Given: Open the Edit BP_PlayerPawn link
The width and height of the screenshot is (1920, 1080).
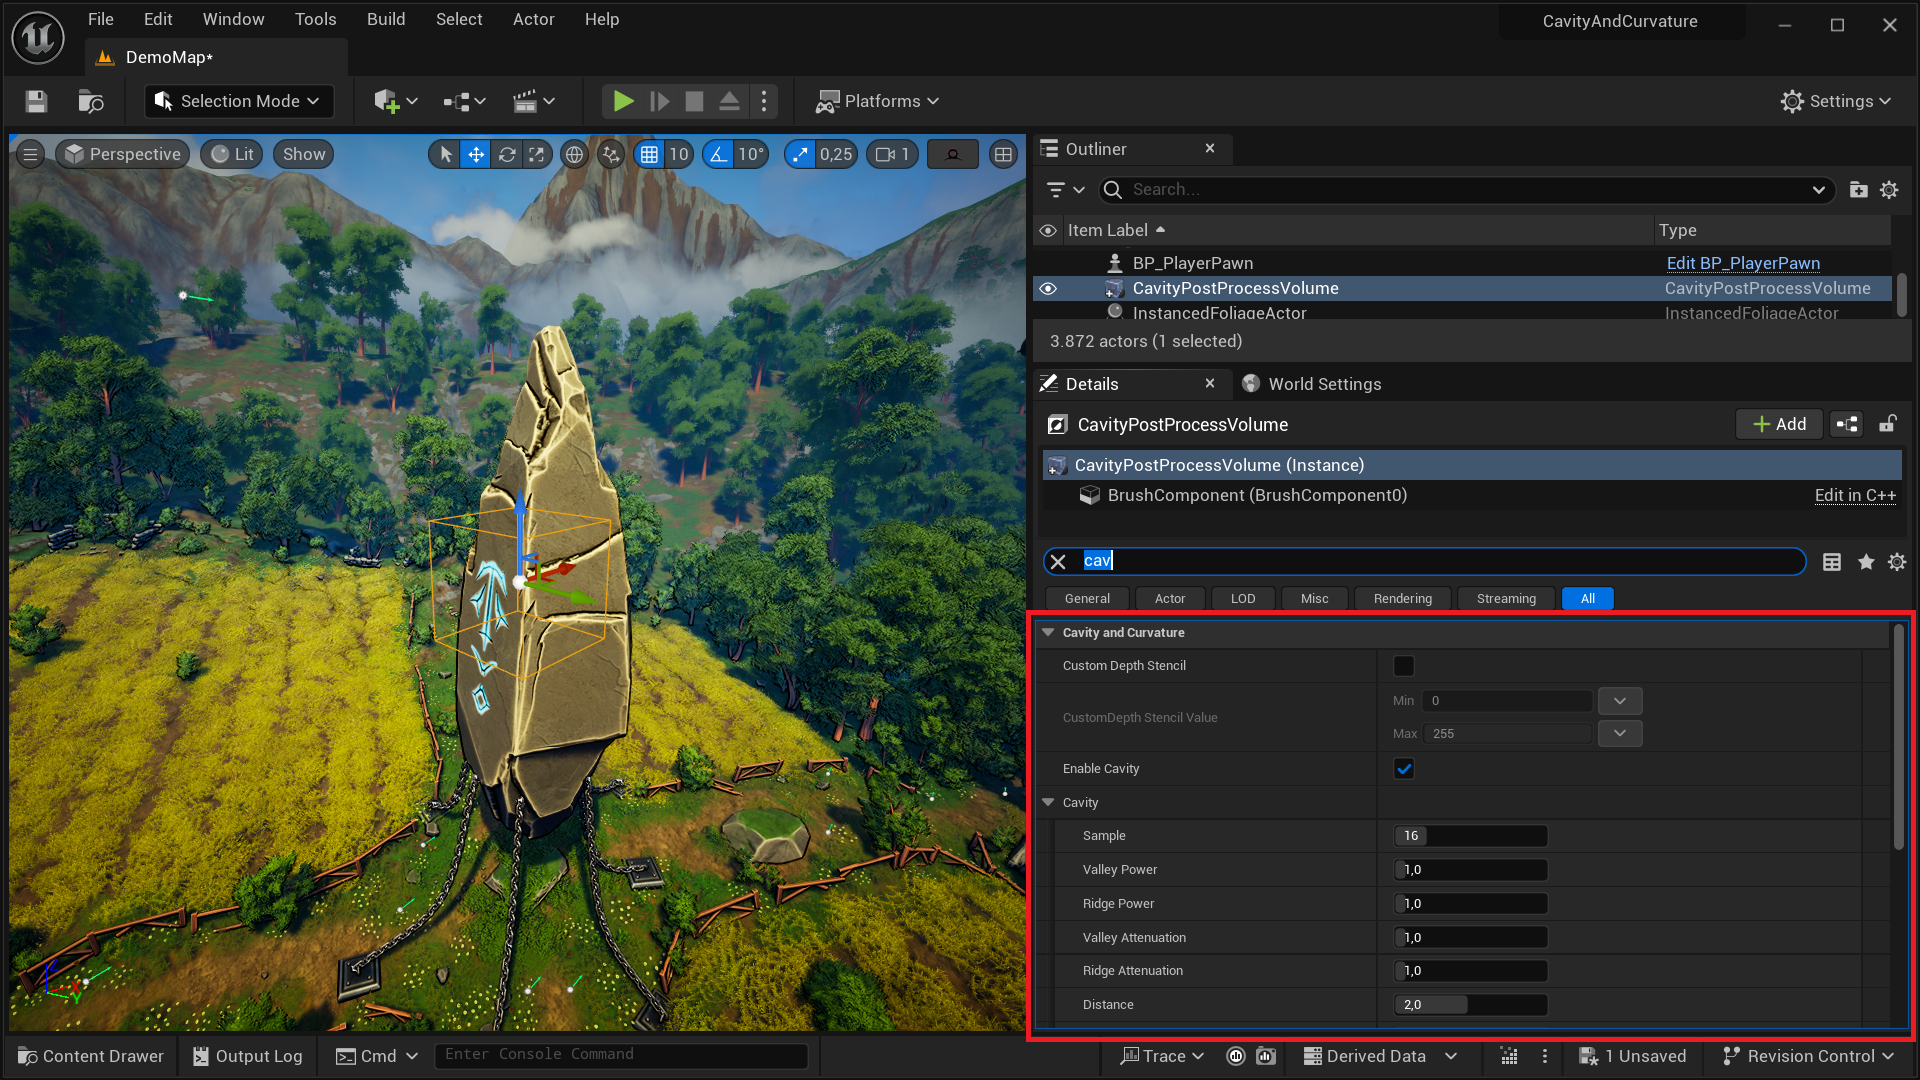Looking at the screenshot, I should coord(1743,263).
